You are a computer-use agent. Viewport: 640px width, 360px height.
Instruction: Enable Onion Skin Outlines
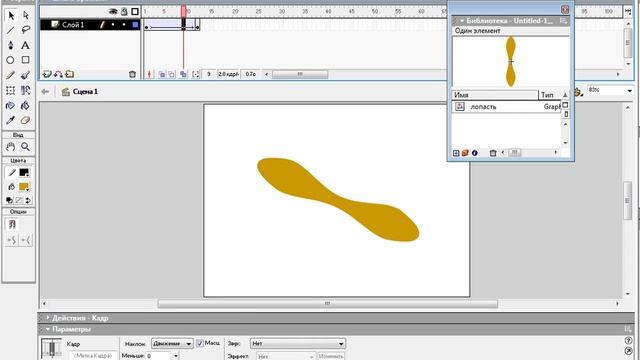[172, 74]
